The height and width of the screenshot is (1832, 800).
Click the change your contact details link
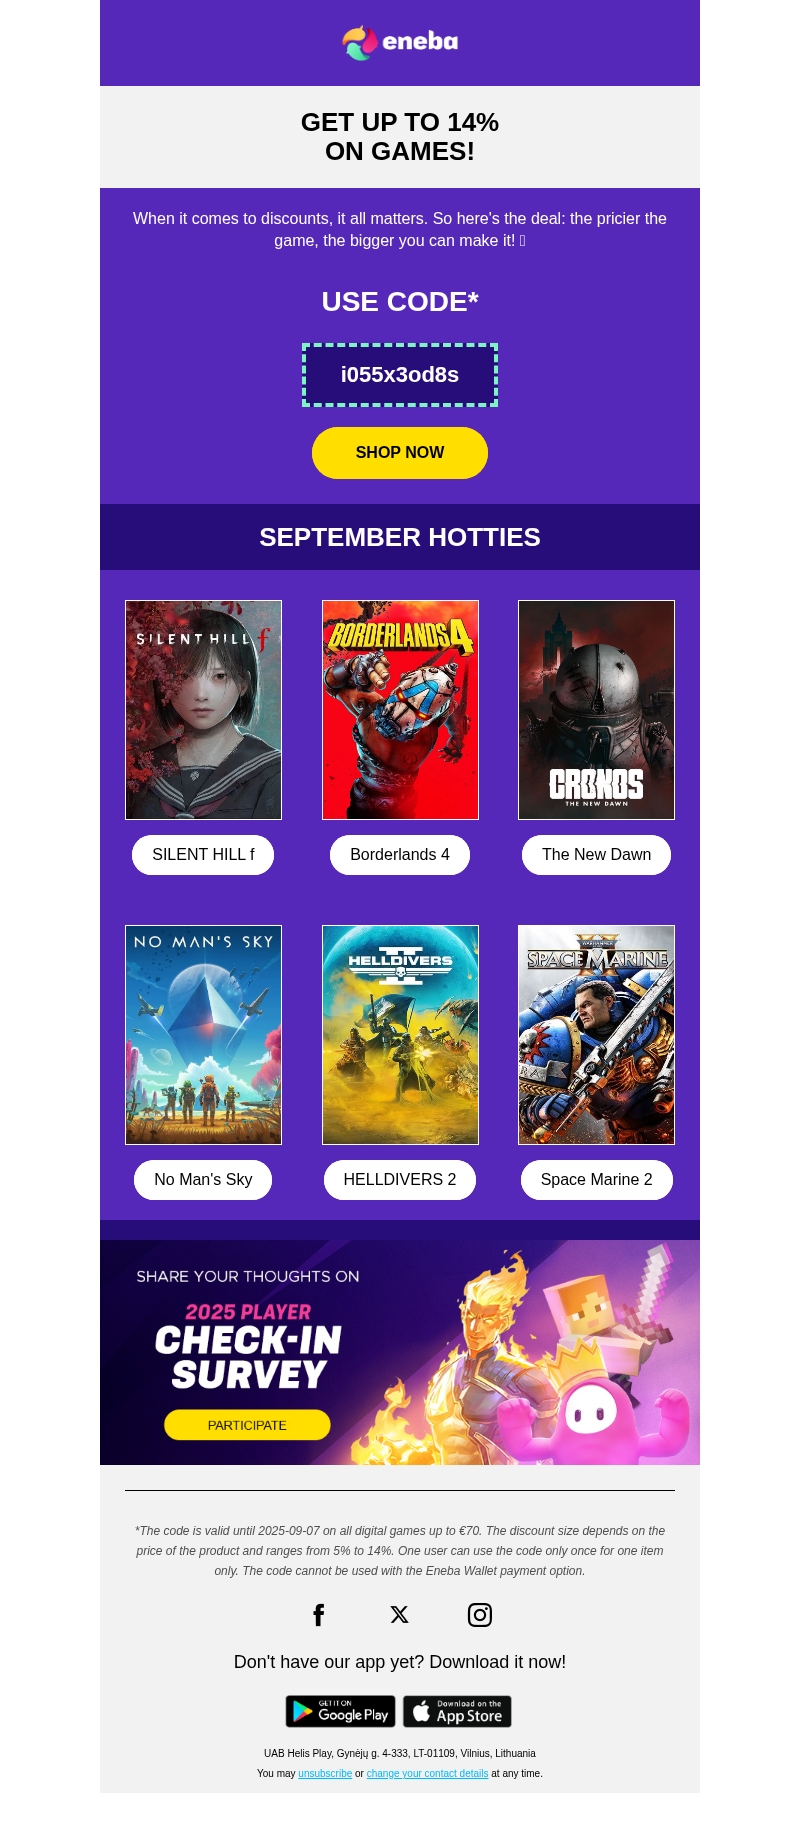click(427, 1773)
